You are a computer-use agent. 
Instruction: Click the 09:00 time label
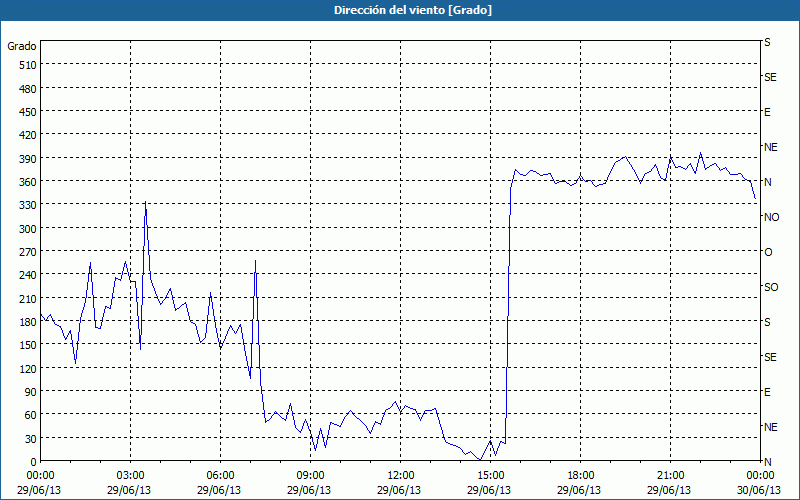coord(310,476)
